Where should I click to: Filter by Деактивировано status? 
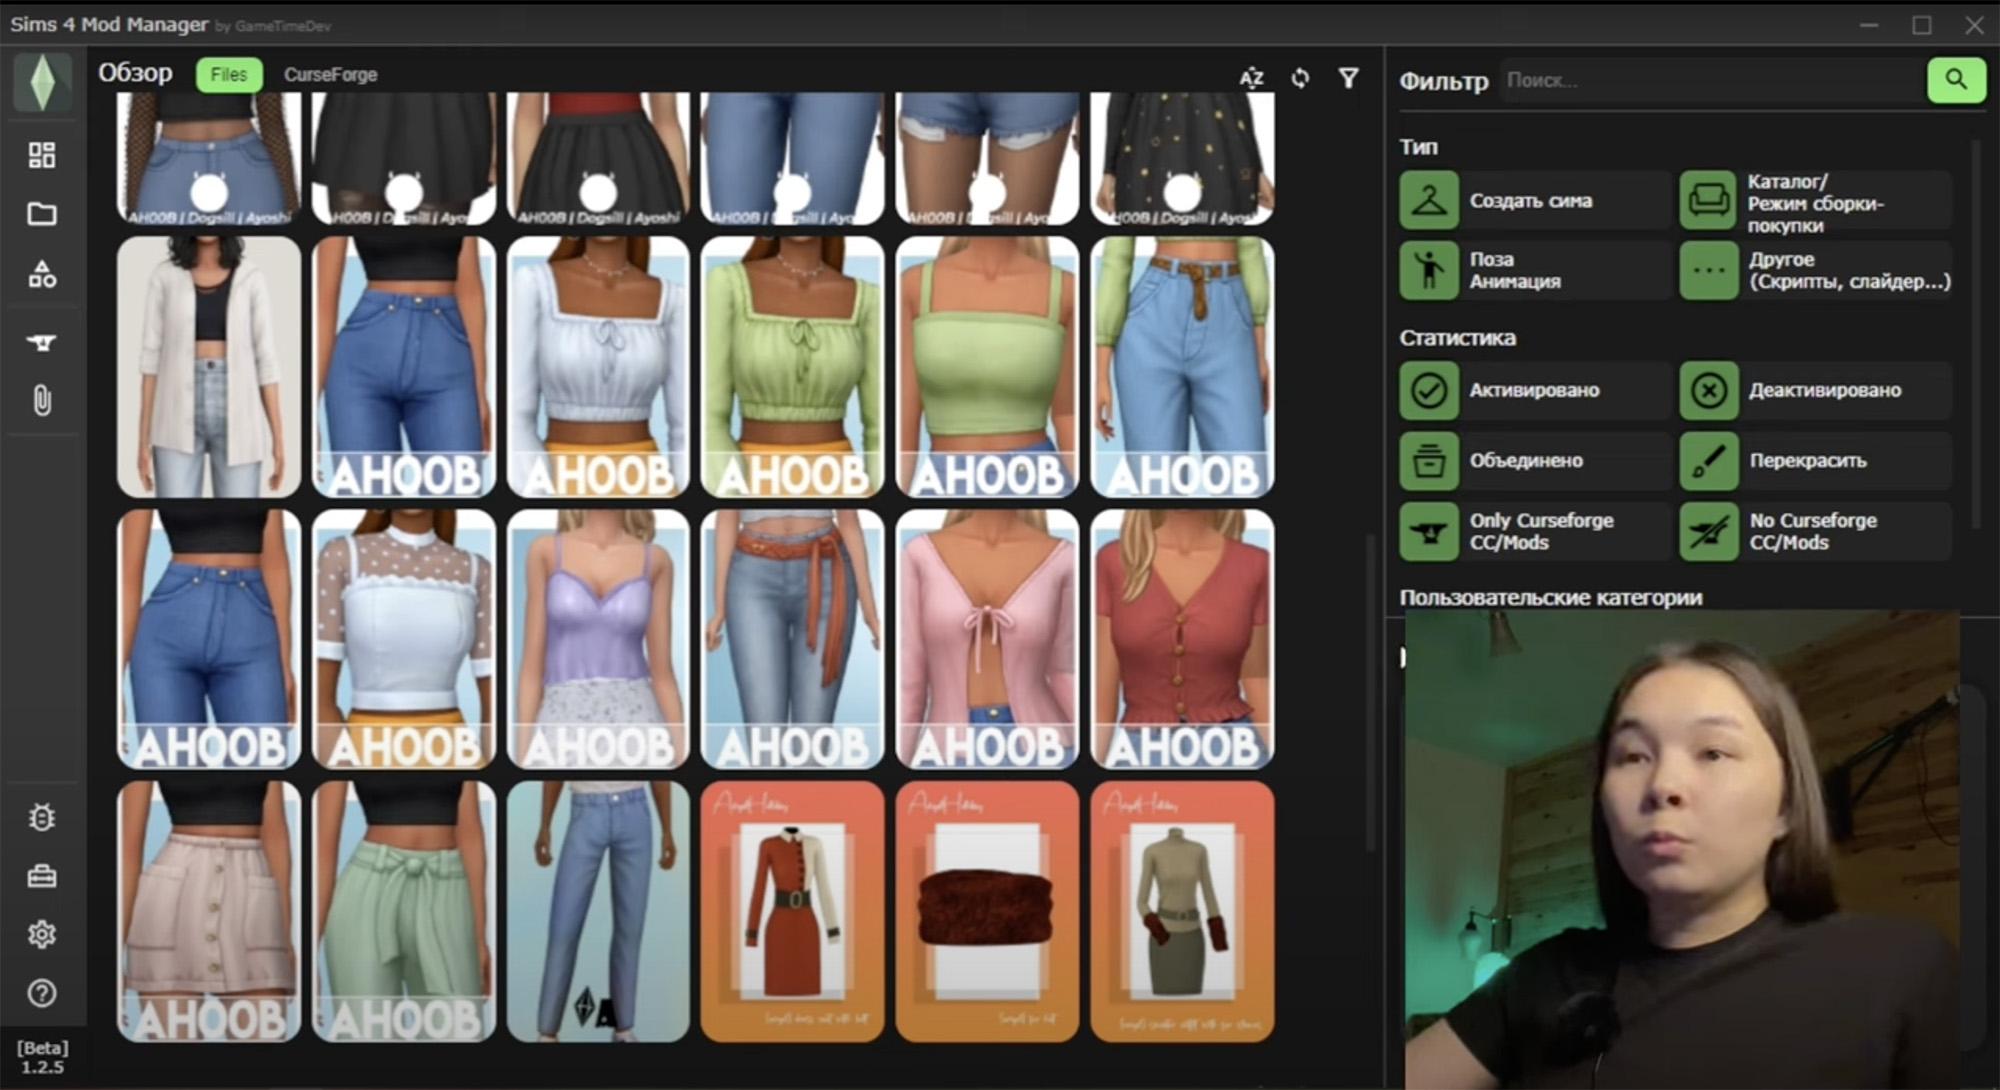1815,390
